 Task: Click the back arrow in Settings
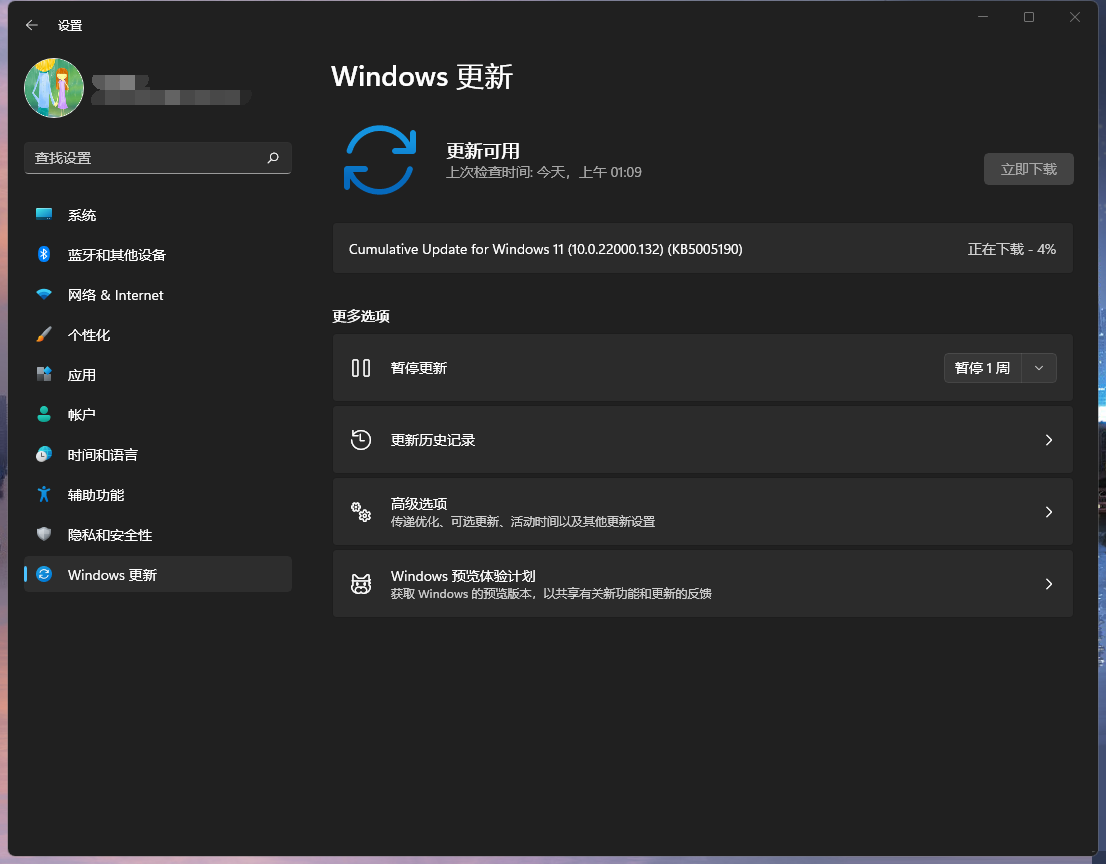pos(32,25)
